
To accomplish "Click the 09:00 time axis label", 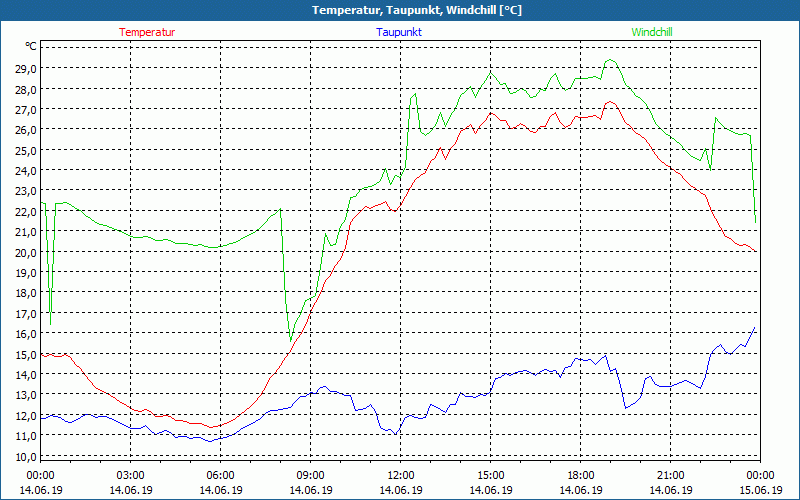I will coord(311,476).
